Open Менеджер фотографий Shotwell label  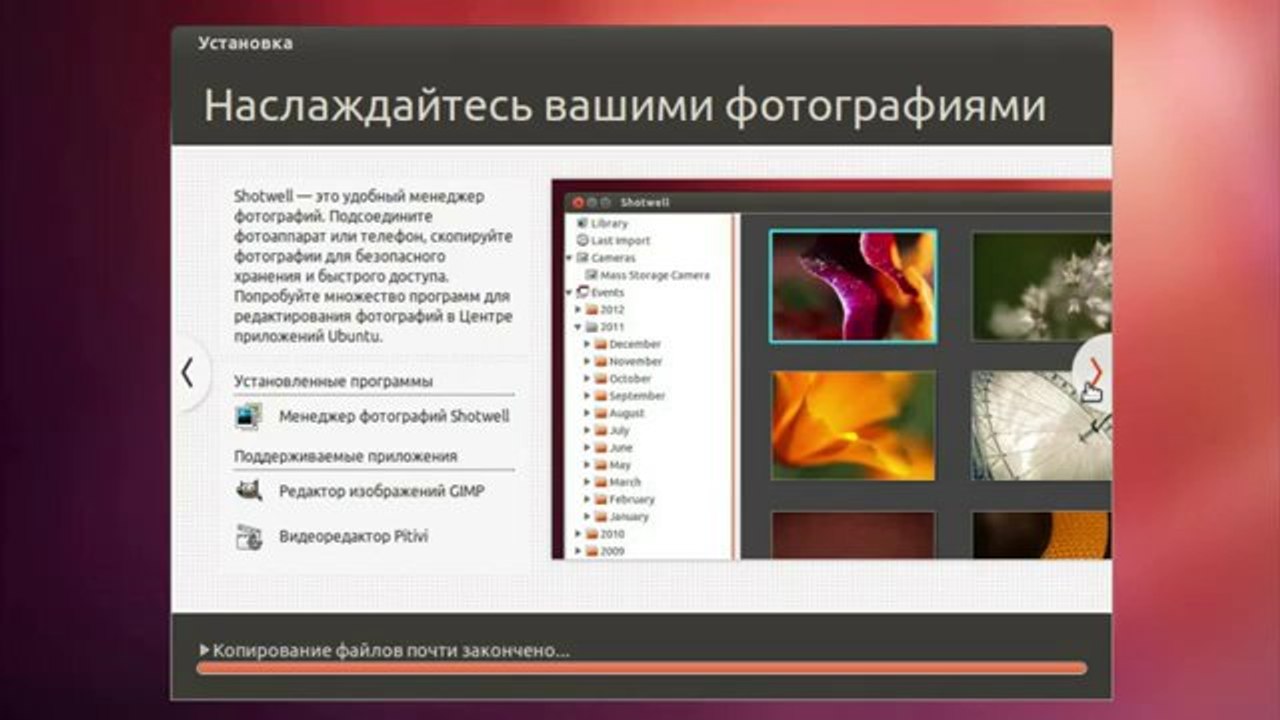click(394, 416)
